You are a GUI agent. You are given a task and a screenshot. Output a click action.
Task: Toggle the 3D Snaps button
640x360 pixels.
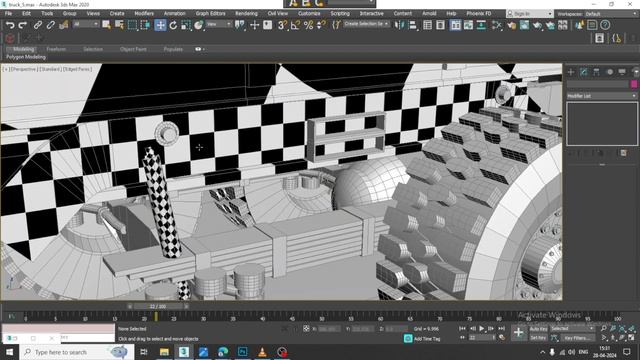(x=282, y=25)
